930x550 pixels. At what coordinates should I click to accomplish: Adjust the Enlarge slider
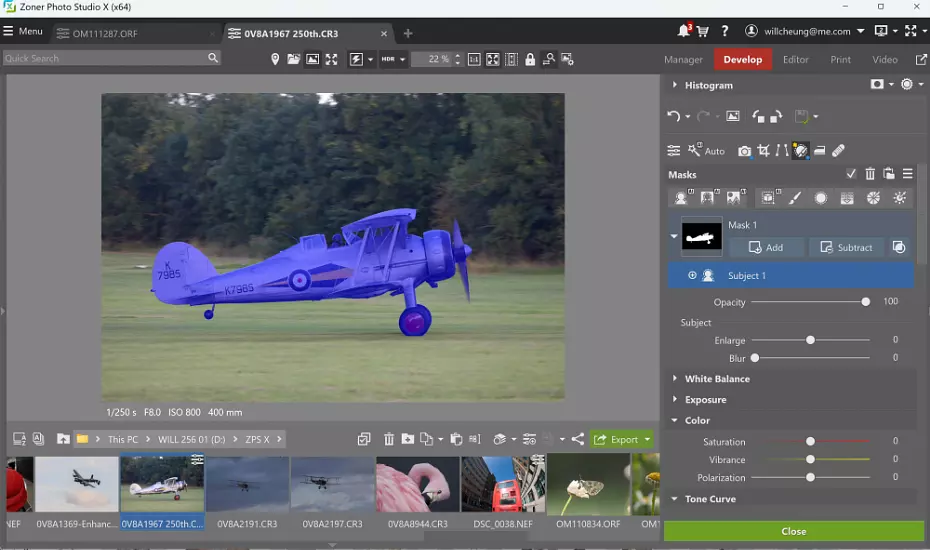[810, 340]
